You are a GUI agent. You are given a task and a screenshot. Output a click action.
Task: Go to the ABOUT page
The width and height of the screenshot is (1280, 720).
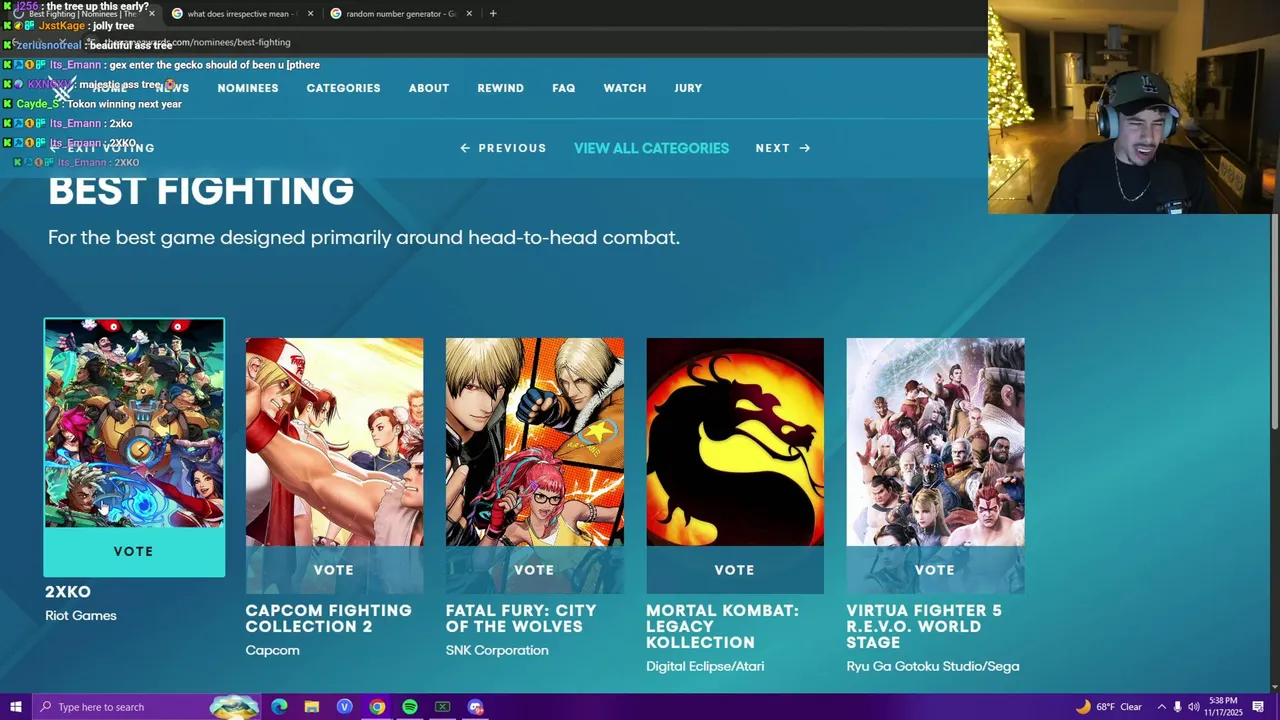coord(428,88)
